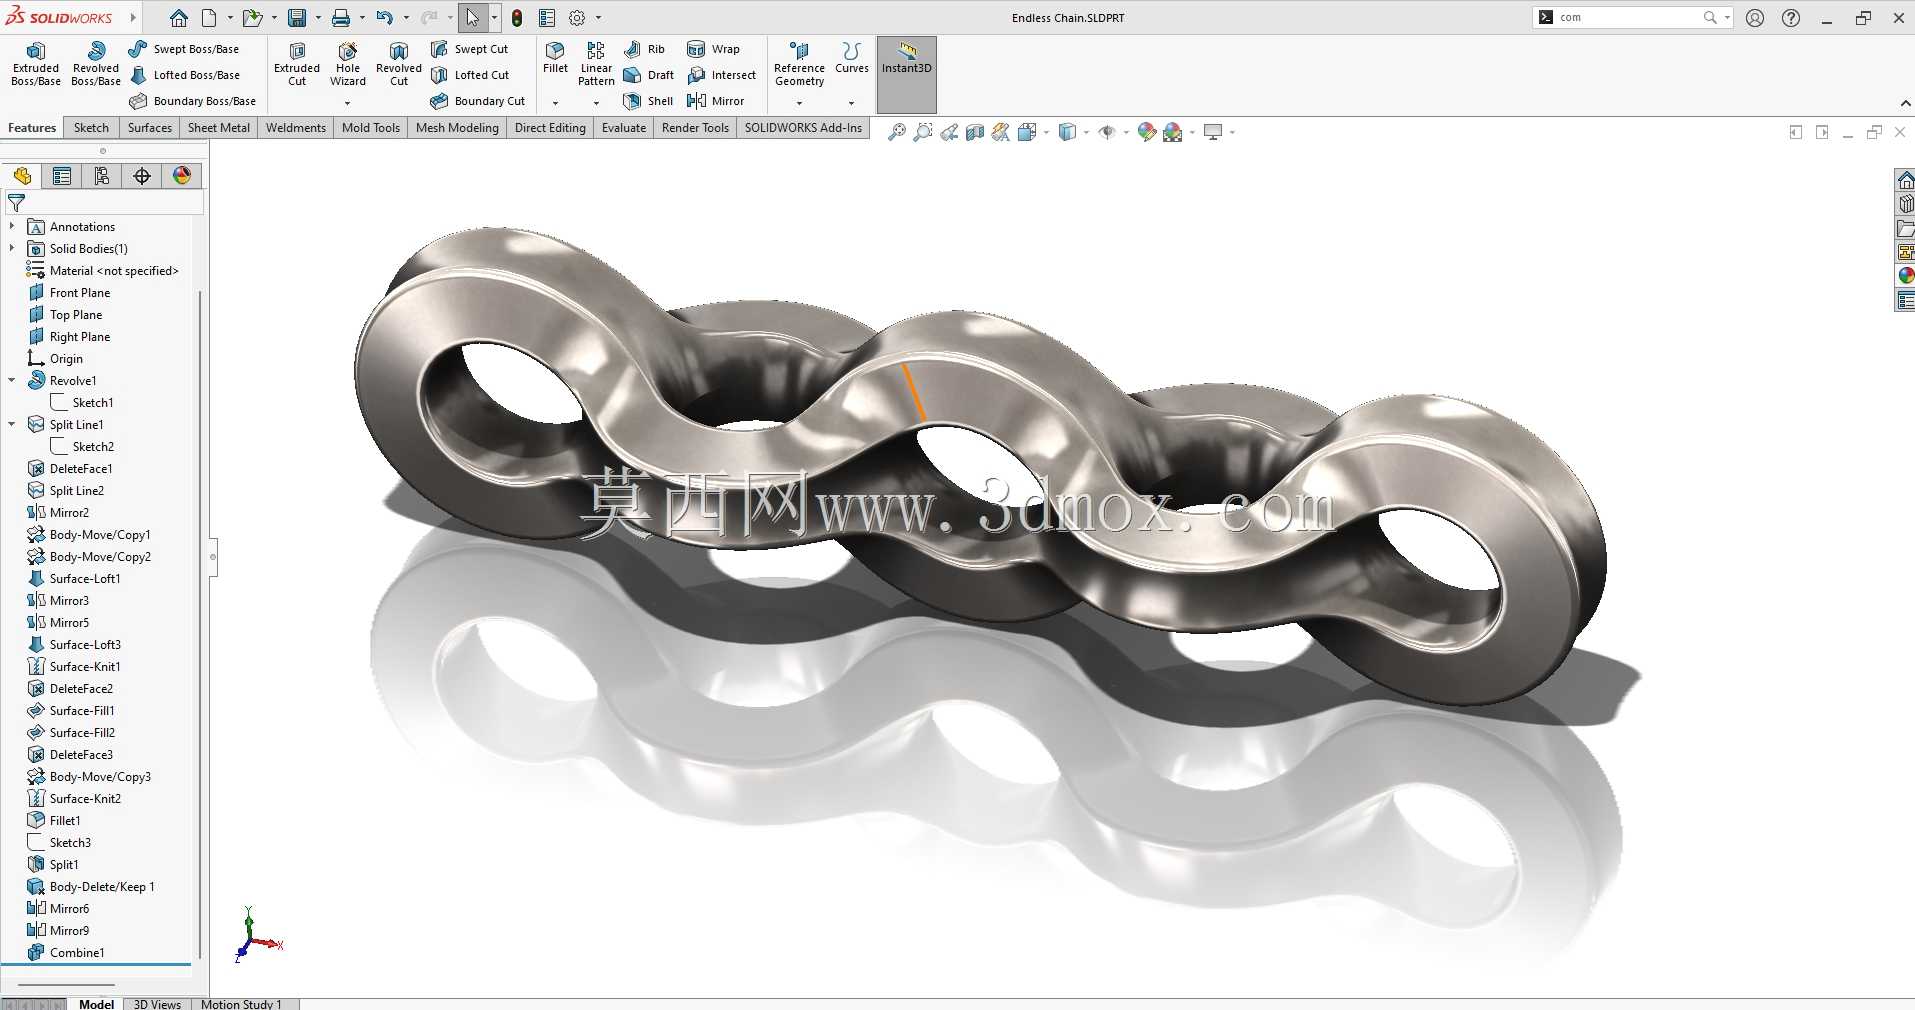This screenshot has width=1915, height=1010.
Task: Open the FeatureManager Design Tree tab icon
Action: [22, 176]
